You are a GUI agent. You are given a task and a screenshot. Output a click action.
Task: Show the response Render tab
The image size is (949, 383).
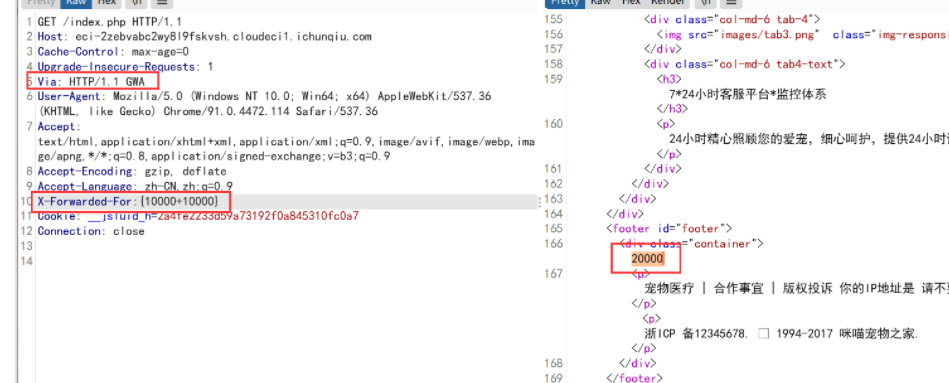pos(668,2)
